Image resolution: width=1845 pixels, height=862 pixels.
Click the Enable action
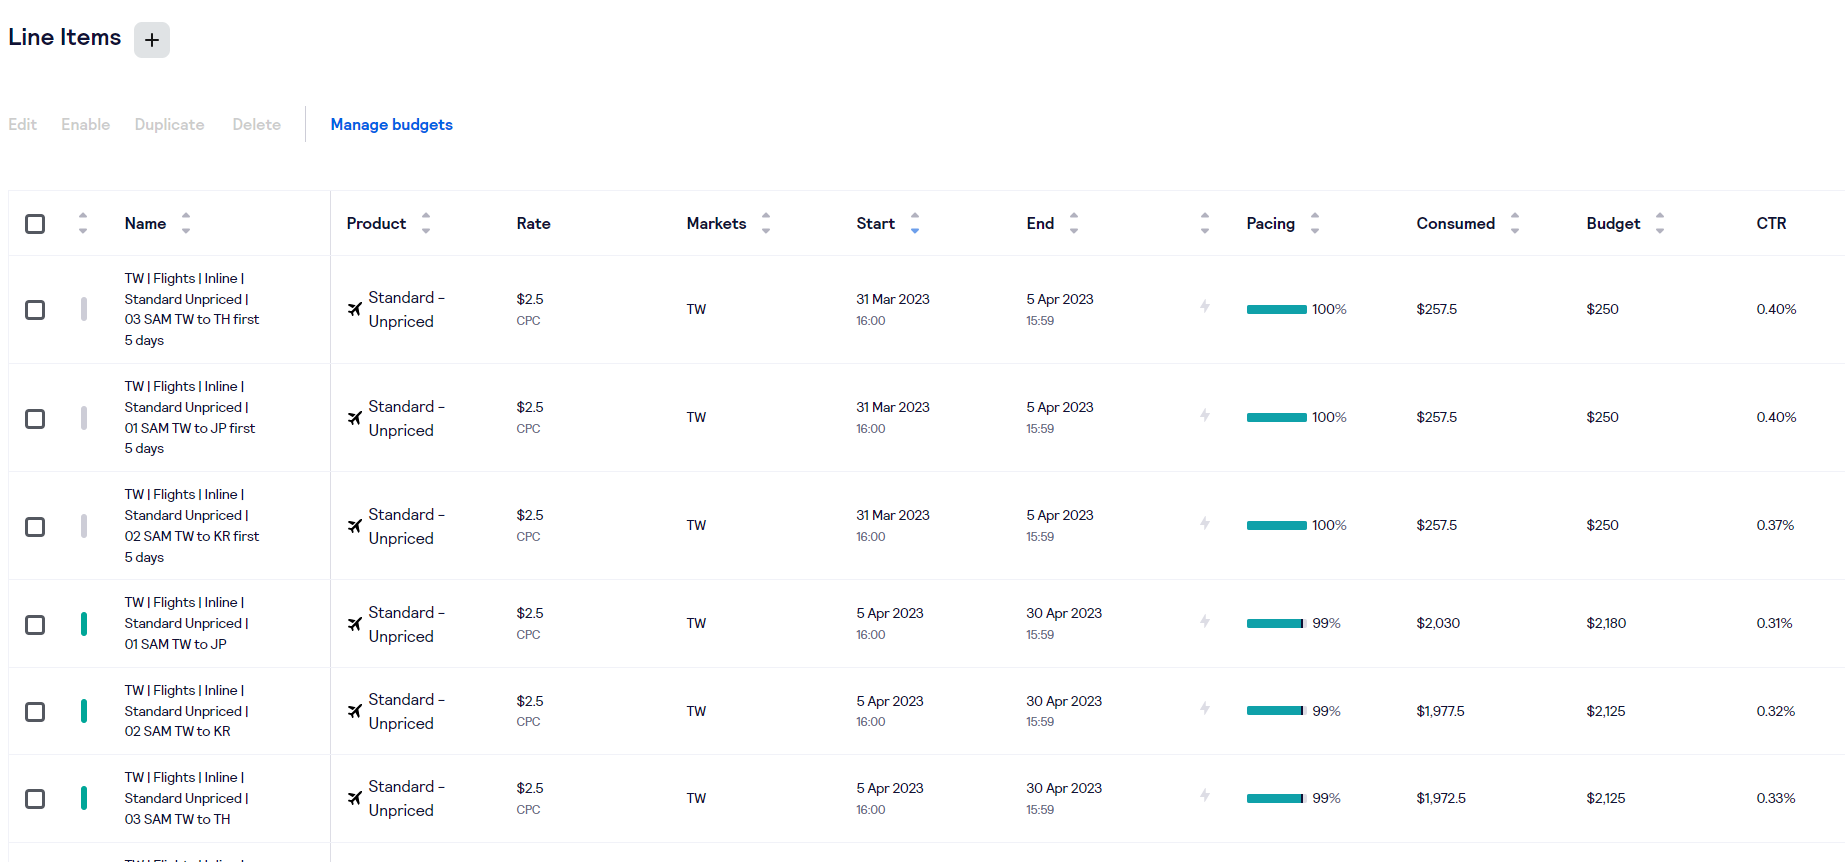[86, 124]
